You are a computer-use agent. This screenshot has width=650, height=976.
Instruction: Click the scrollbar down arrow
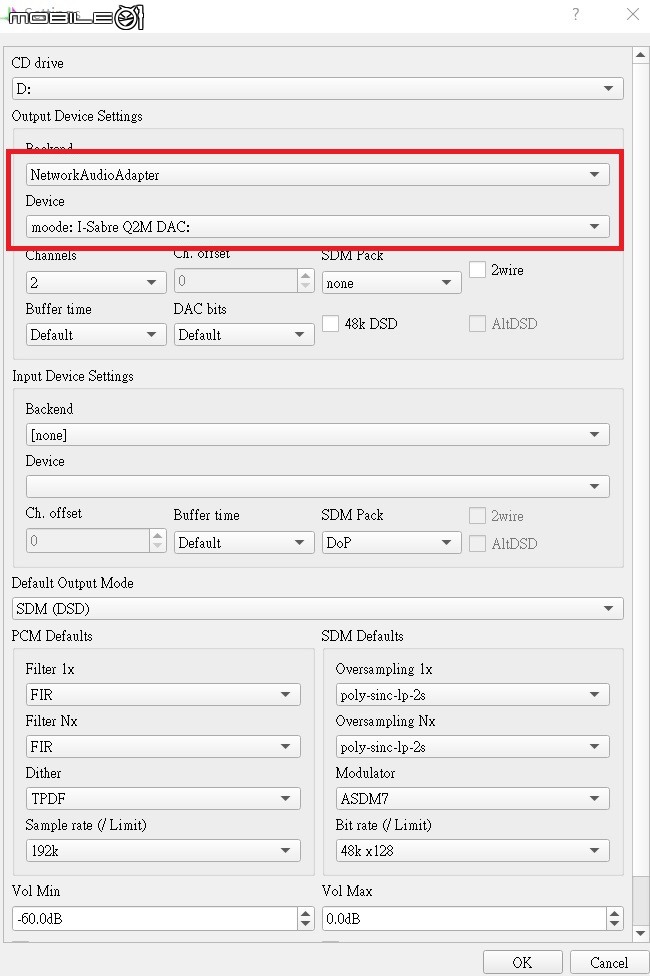tap(641, 933)
